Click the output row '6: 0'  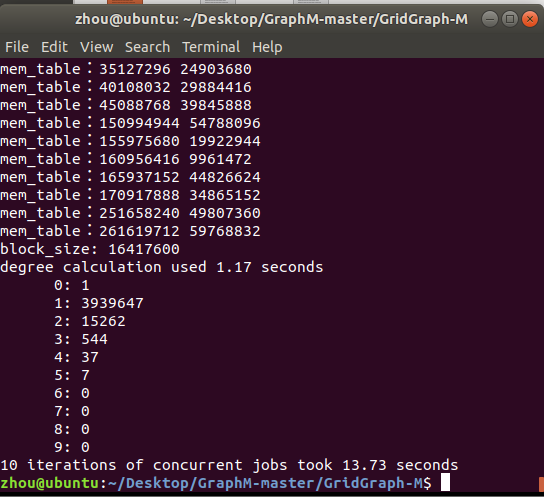(72, 394)
